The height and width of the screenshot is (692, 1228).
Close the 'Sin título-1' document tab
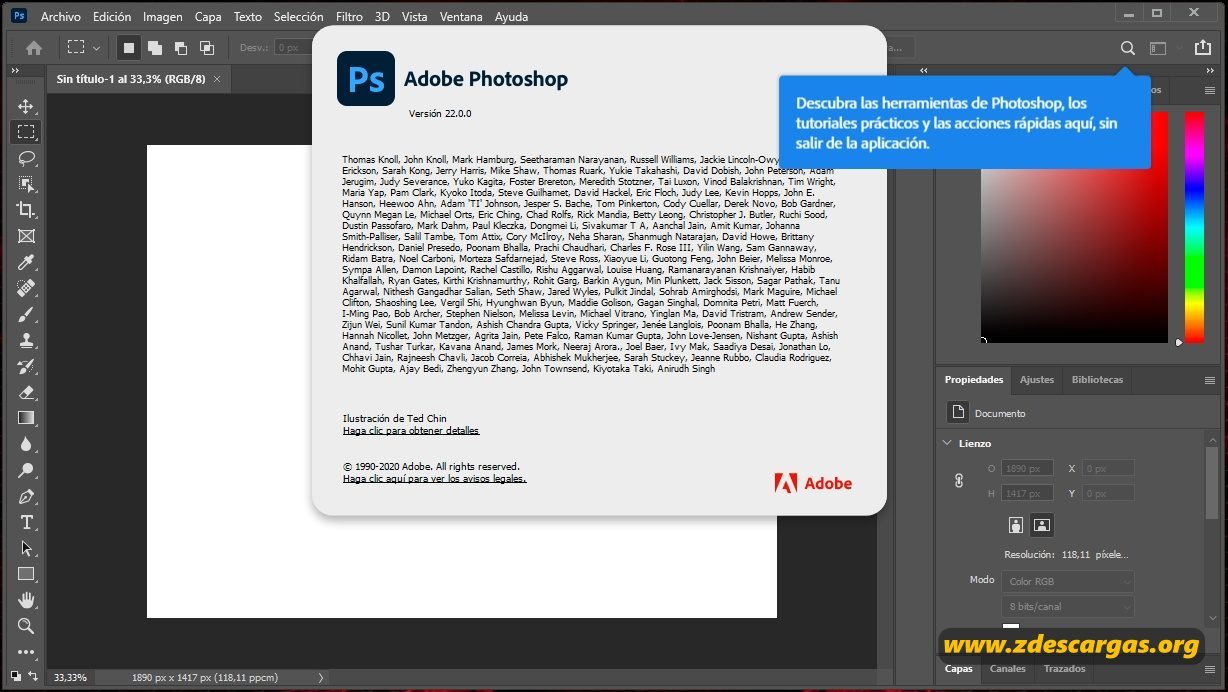tap(217, 79)
